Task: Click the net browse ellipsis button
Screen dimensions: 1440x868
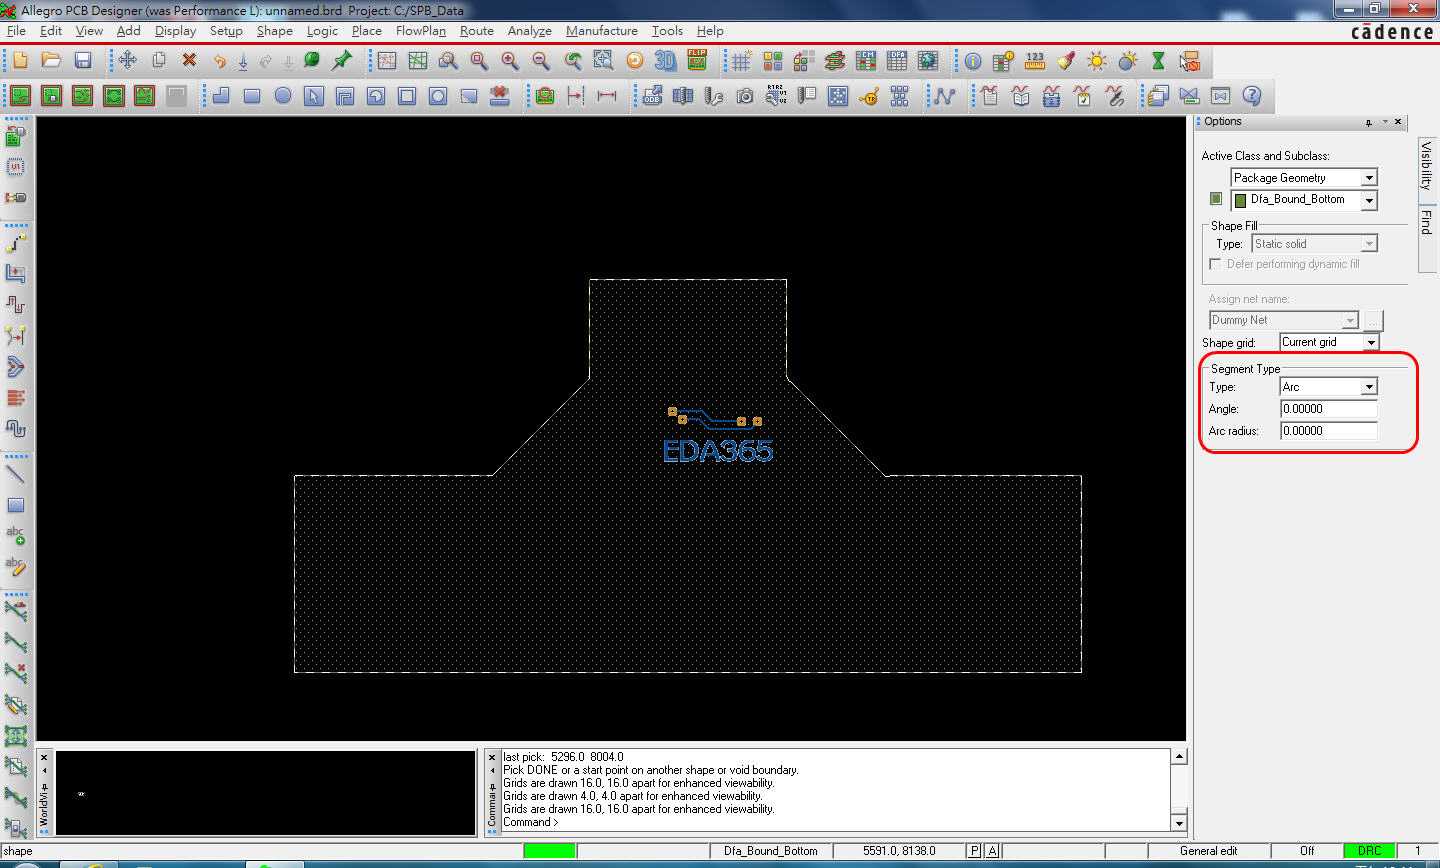Action: pyautogui.click(x=1373, y=321)
